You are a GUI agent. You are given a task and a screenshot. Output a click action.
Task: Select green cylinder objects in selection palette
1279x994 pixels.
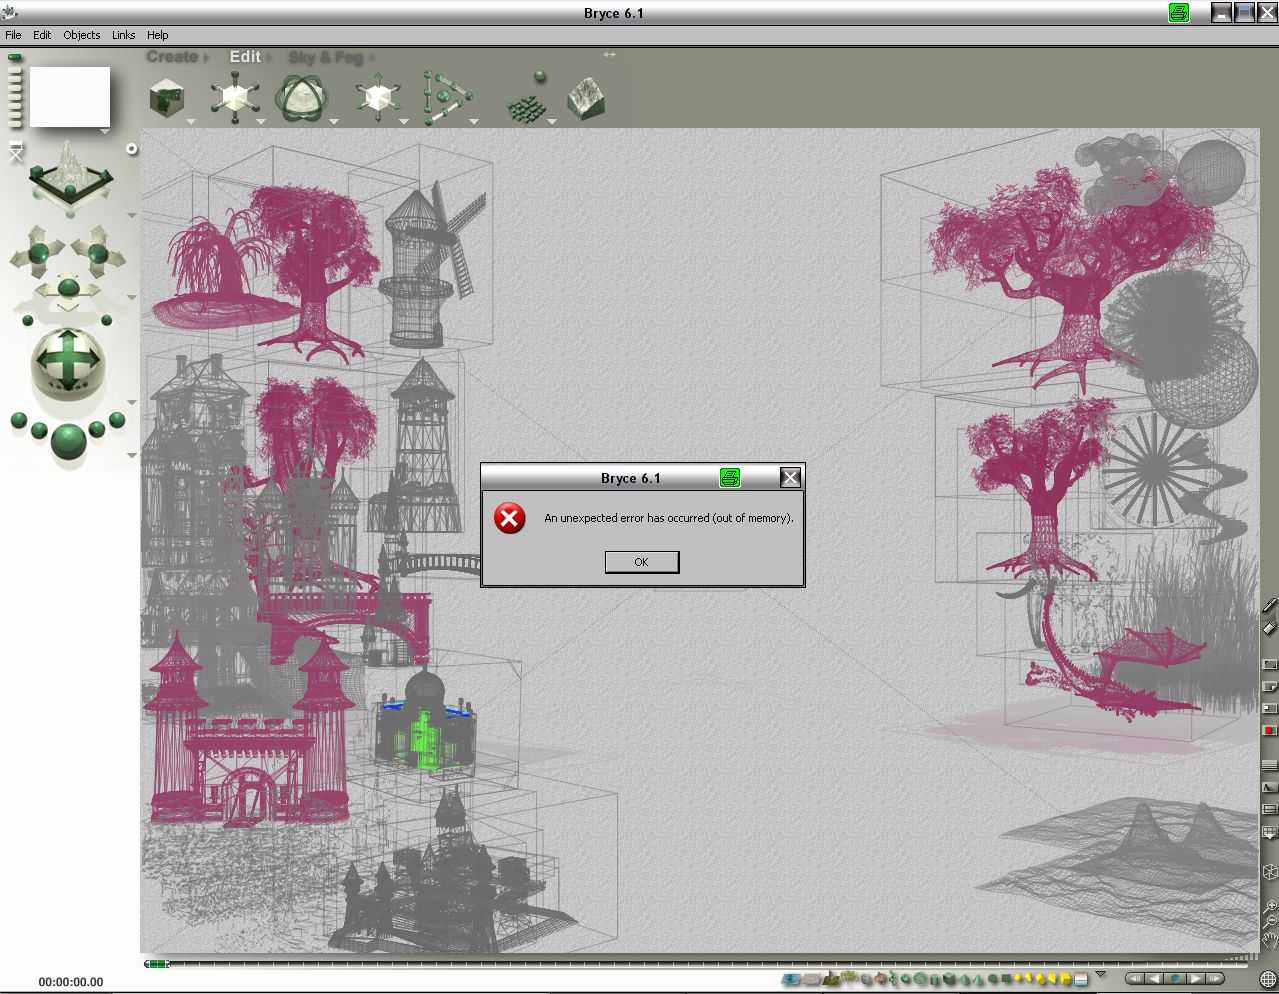pos(935,979)
